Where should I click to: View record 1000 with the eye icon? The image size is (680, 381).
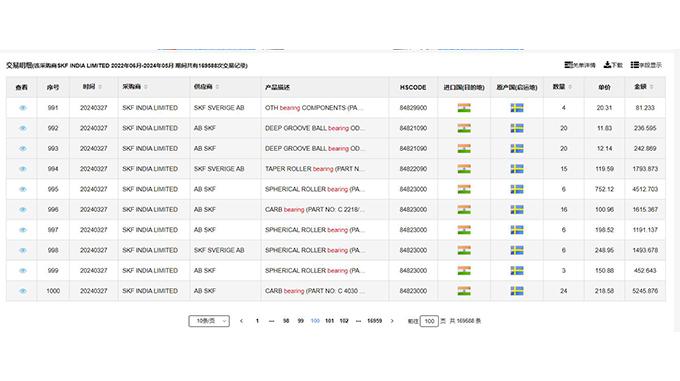(23, 291)
